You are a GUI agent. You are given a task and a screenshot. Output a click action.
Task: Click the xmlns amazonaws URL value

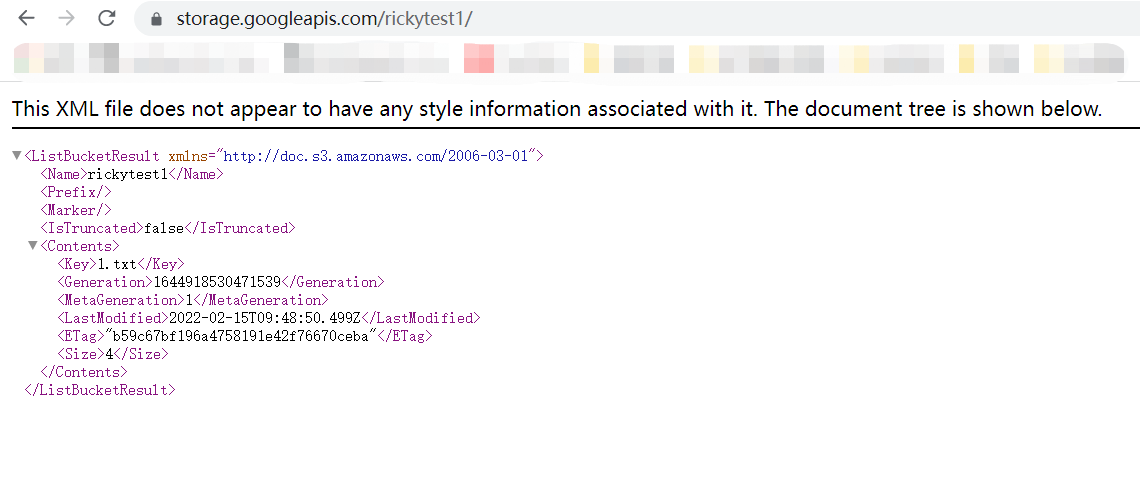click(380, 156)
